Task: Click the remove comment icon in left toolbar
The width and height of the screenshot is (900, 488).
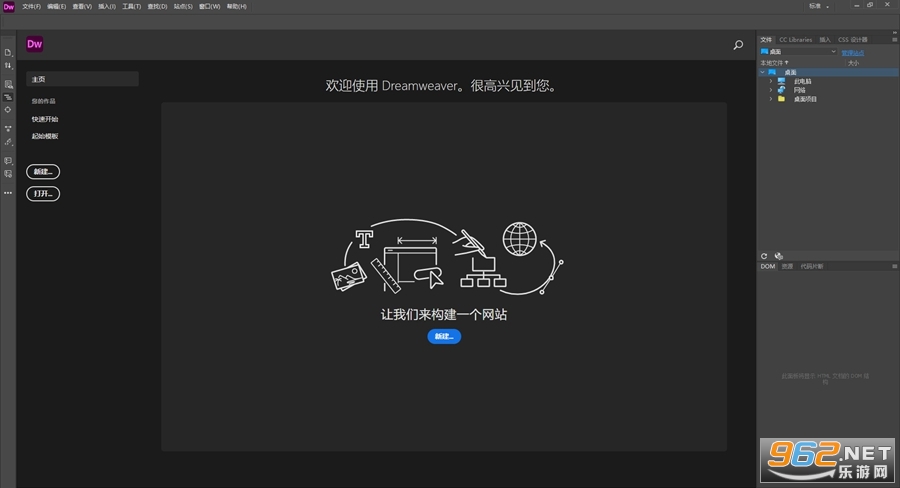Action: pos(8,174)
